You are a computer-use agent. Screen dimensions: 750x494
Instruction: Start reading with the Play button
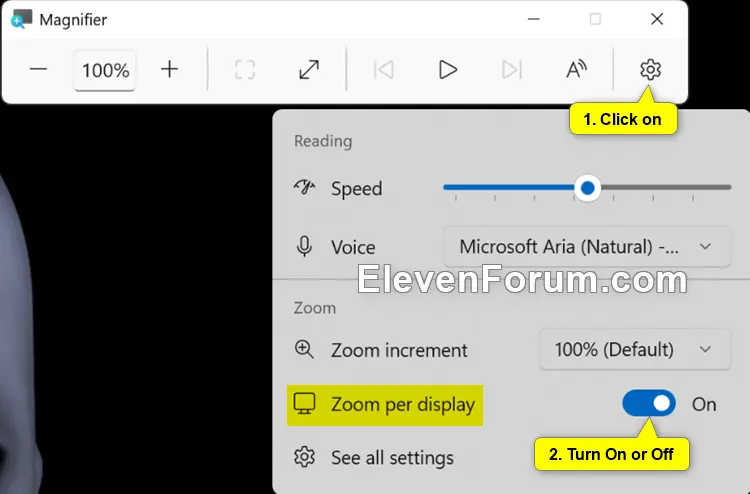tap(448, 70)
